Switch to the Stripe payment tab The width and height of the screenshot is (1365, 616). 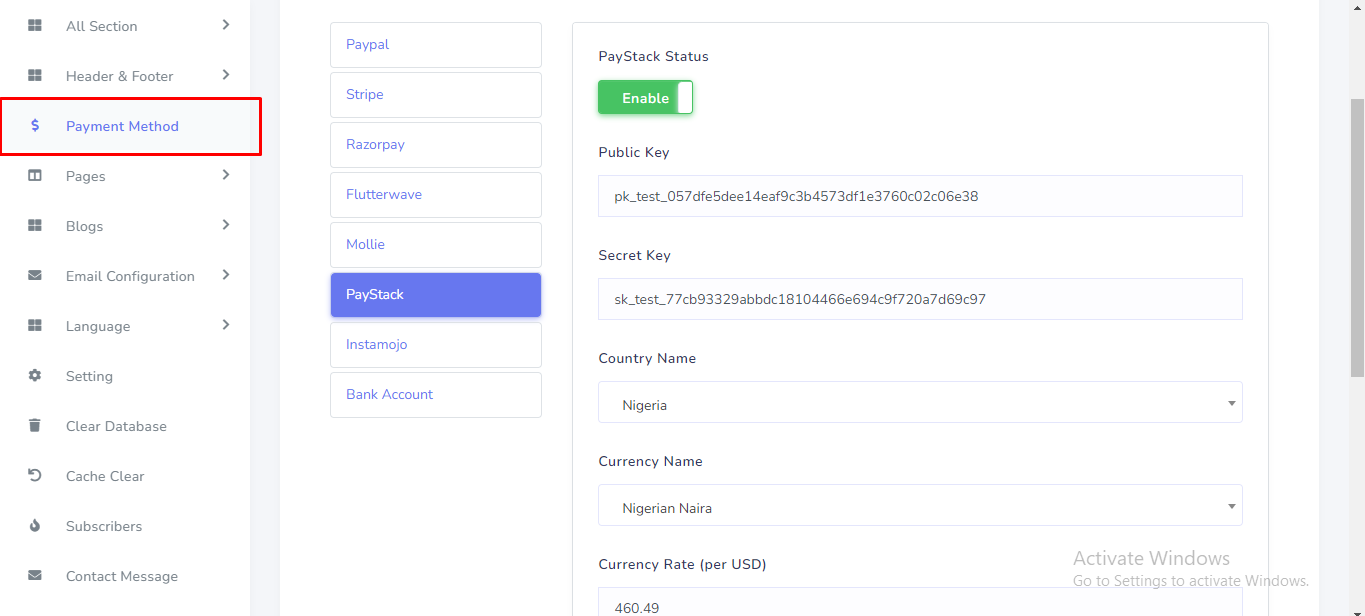click(x=436, y=95)
